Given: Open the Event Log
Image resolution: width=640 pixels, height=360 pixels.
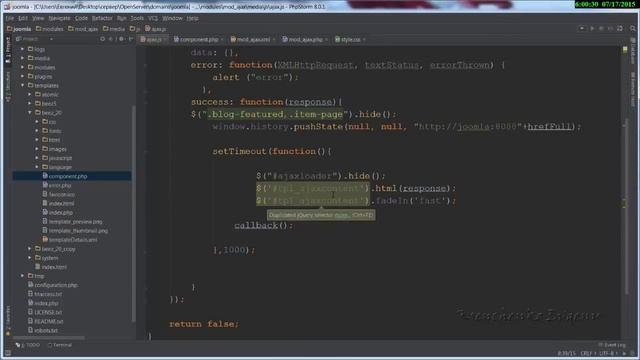Looking at the screenshot, I should click(x=612, y=345).
